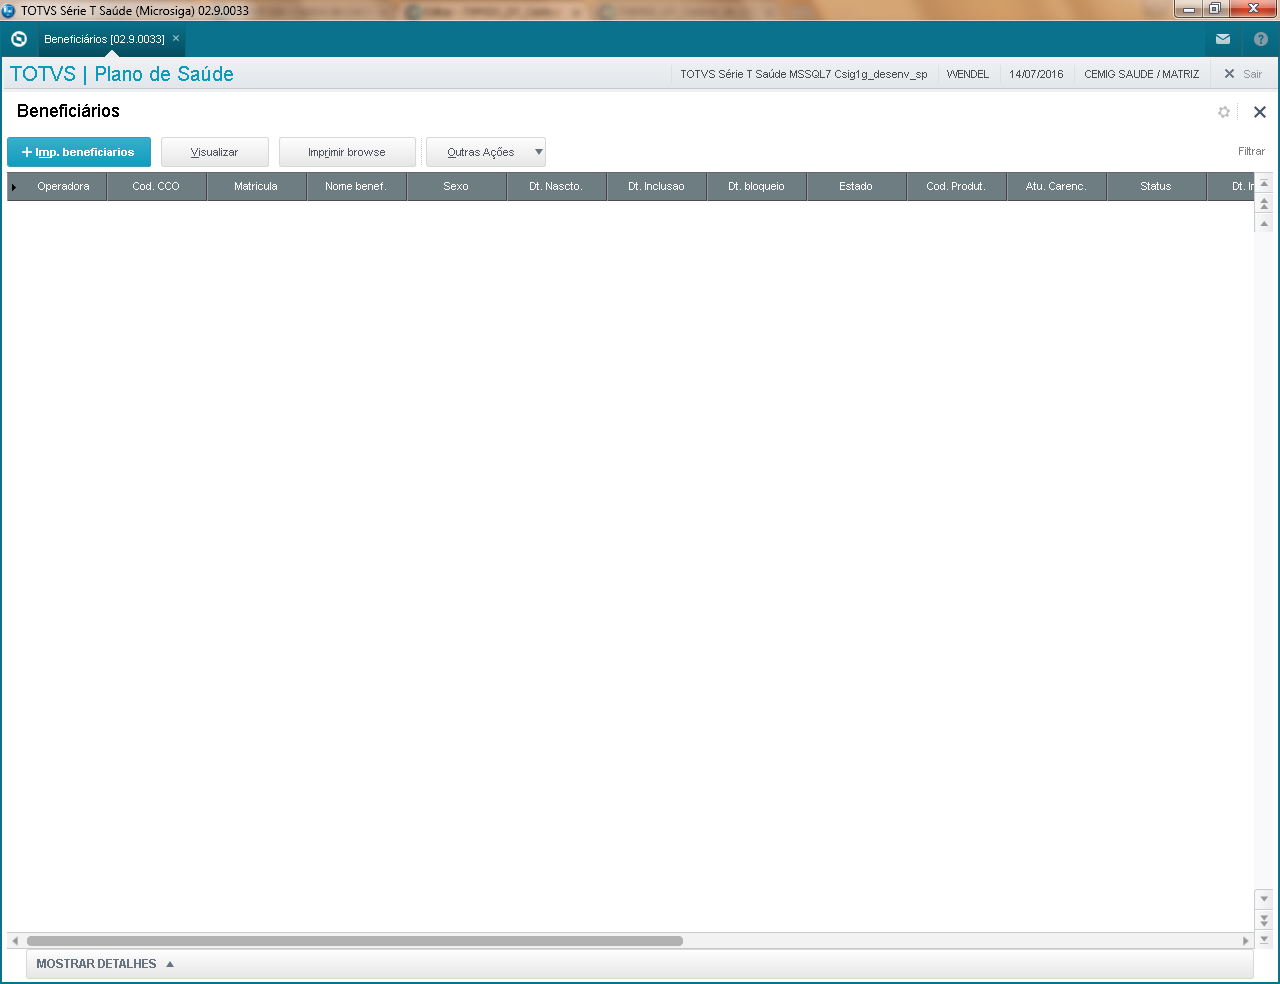This screenshot has height=984, width=1280.
Task: Restore down the TOTVS application window
Action: [1214, 9]
